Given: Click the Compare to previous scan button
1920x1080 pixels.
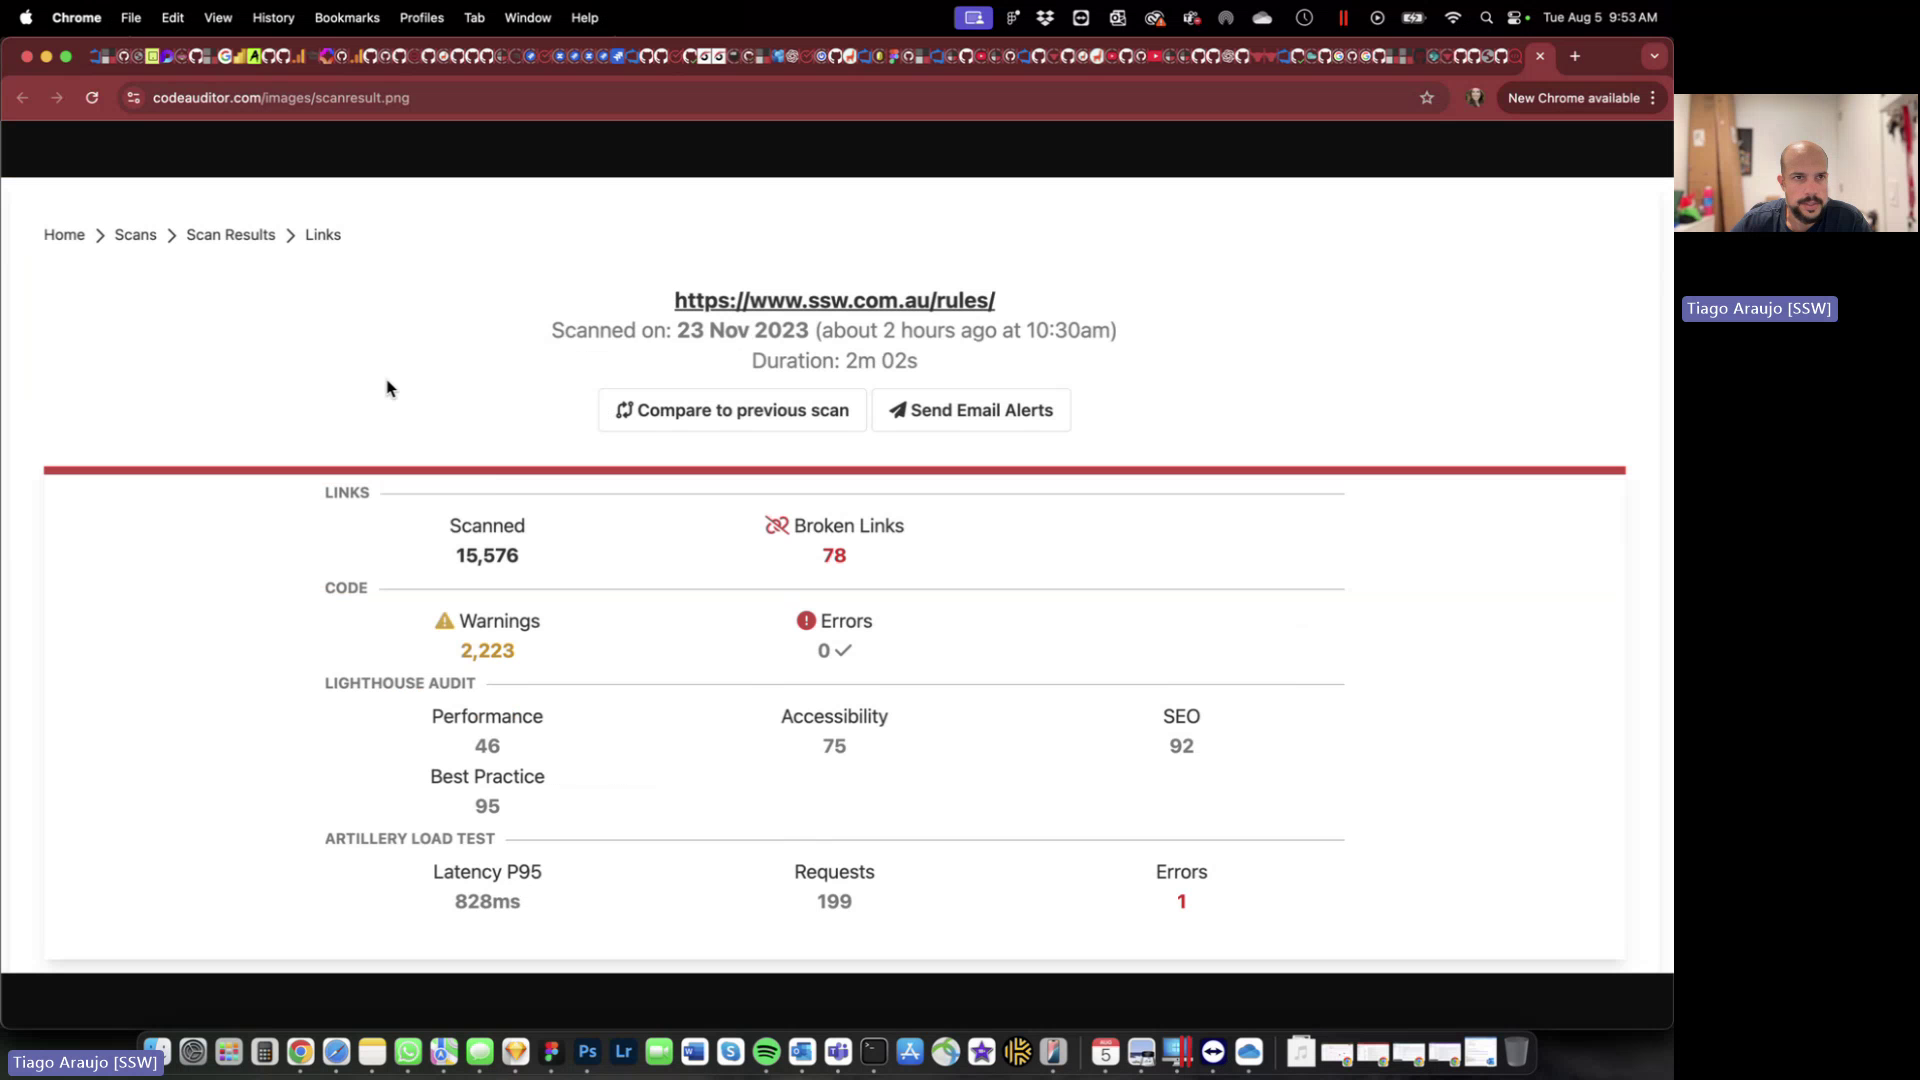Looking at the screenshot, I should tap(732, 410).
